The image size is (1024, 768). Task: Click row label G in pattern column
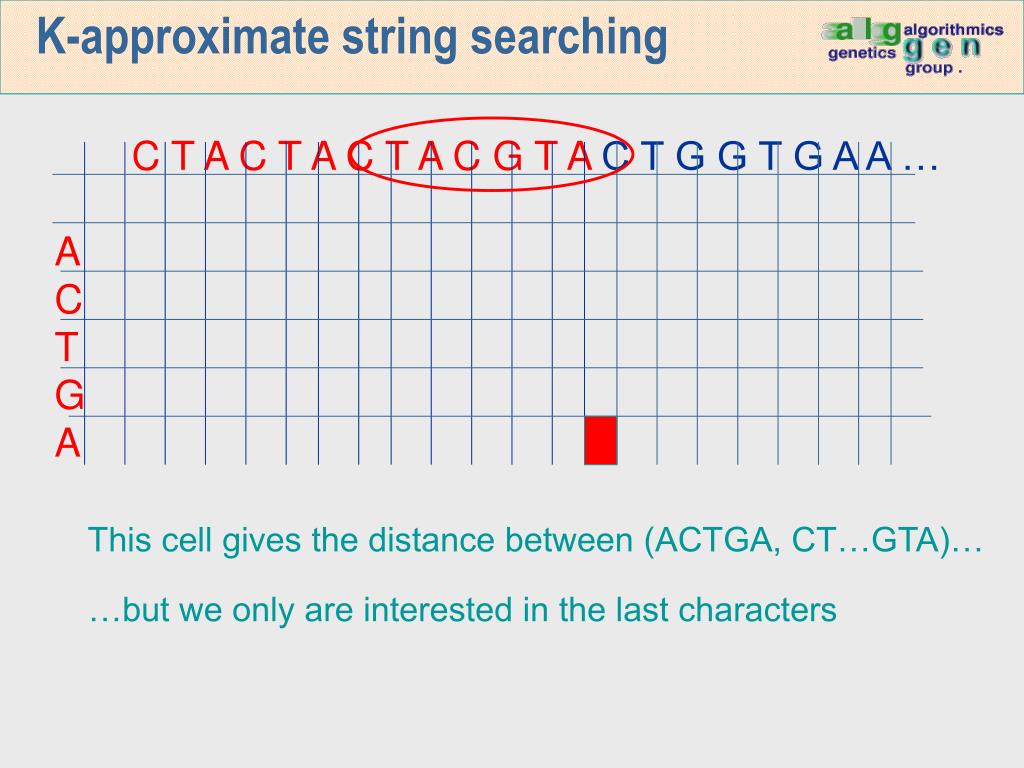[69, 396]
